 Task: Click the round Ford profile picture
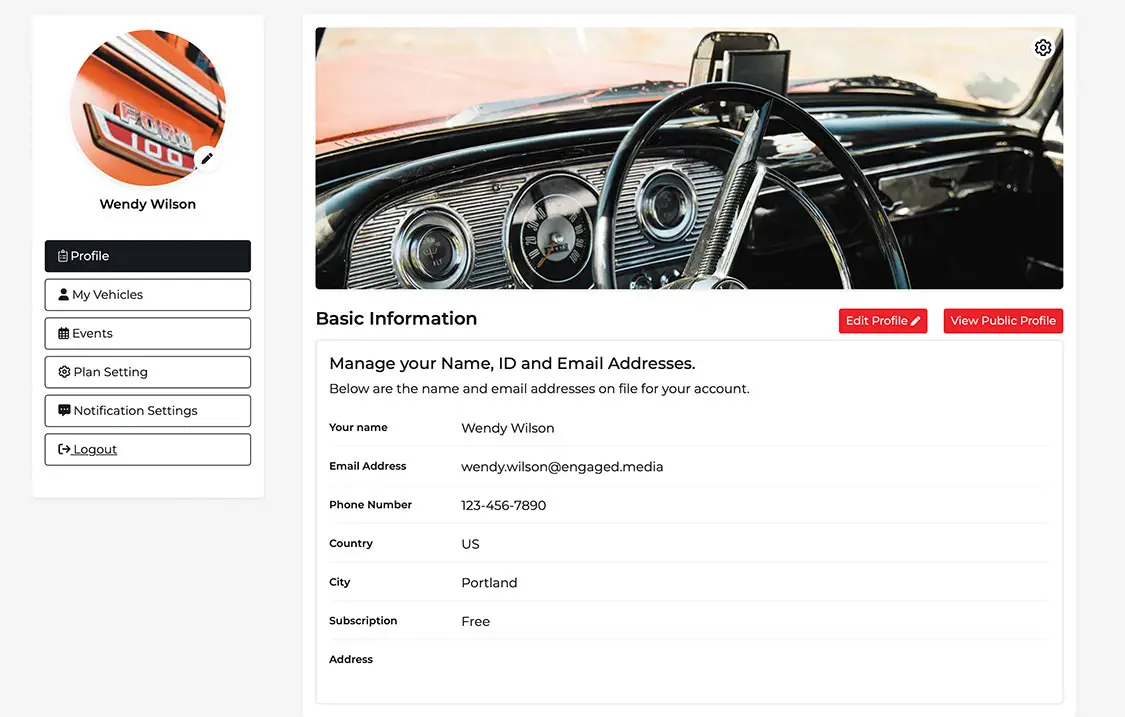(x=143, y=105)
